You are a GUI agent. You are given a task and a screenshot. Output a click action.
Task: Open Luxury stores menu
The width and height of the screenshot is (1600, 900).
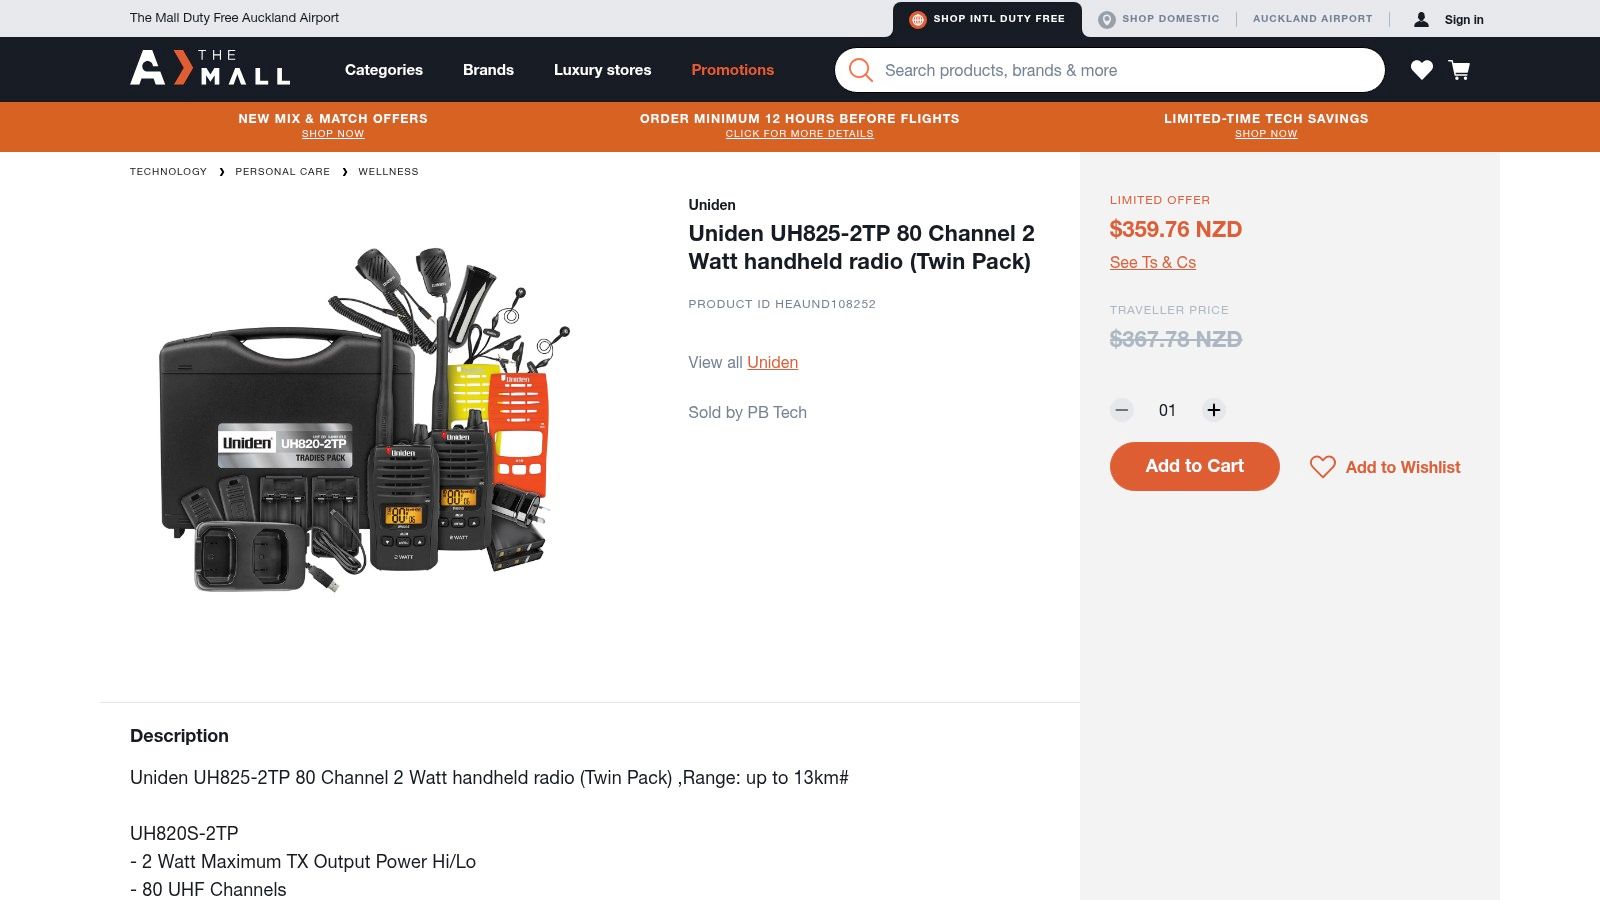click(602, 70)
